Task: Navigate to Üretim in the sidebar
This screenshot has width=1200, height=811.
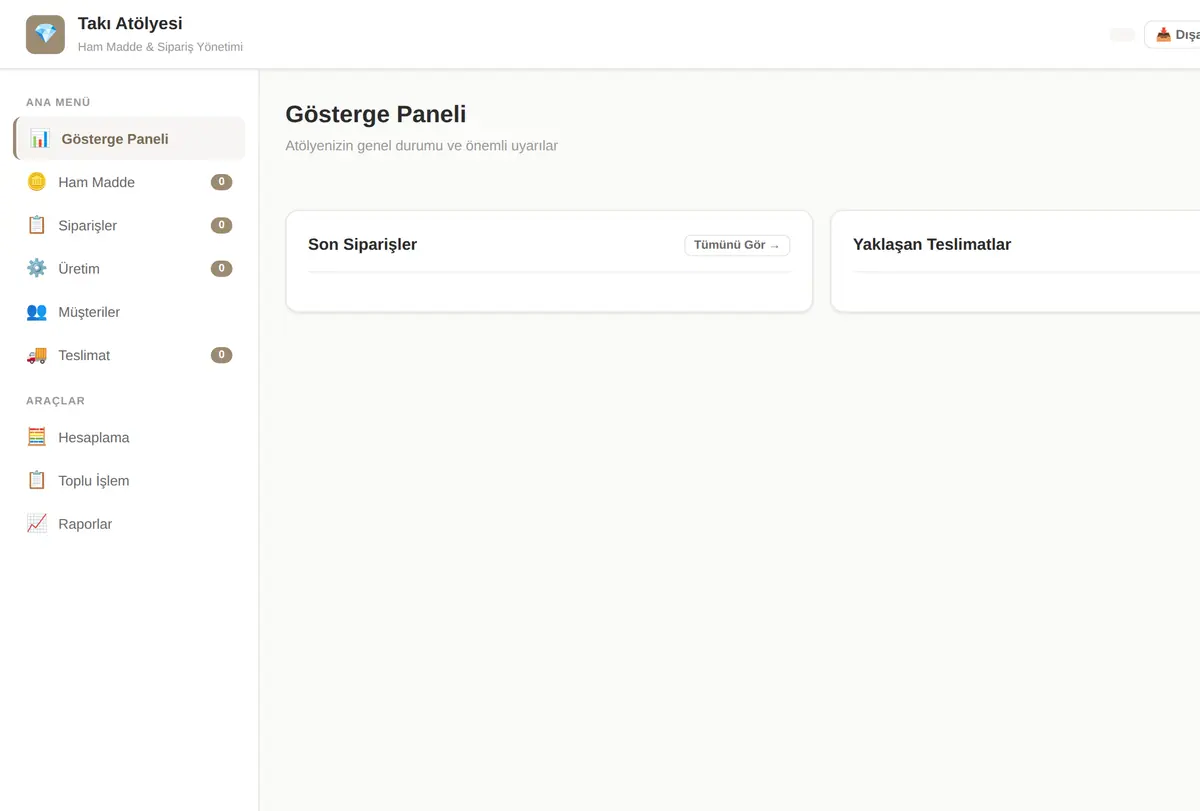Action: point(129,268)
